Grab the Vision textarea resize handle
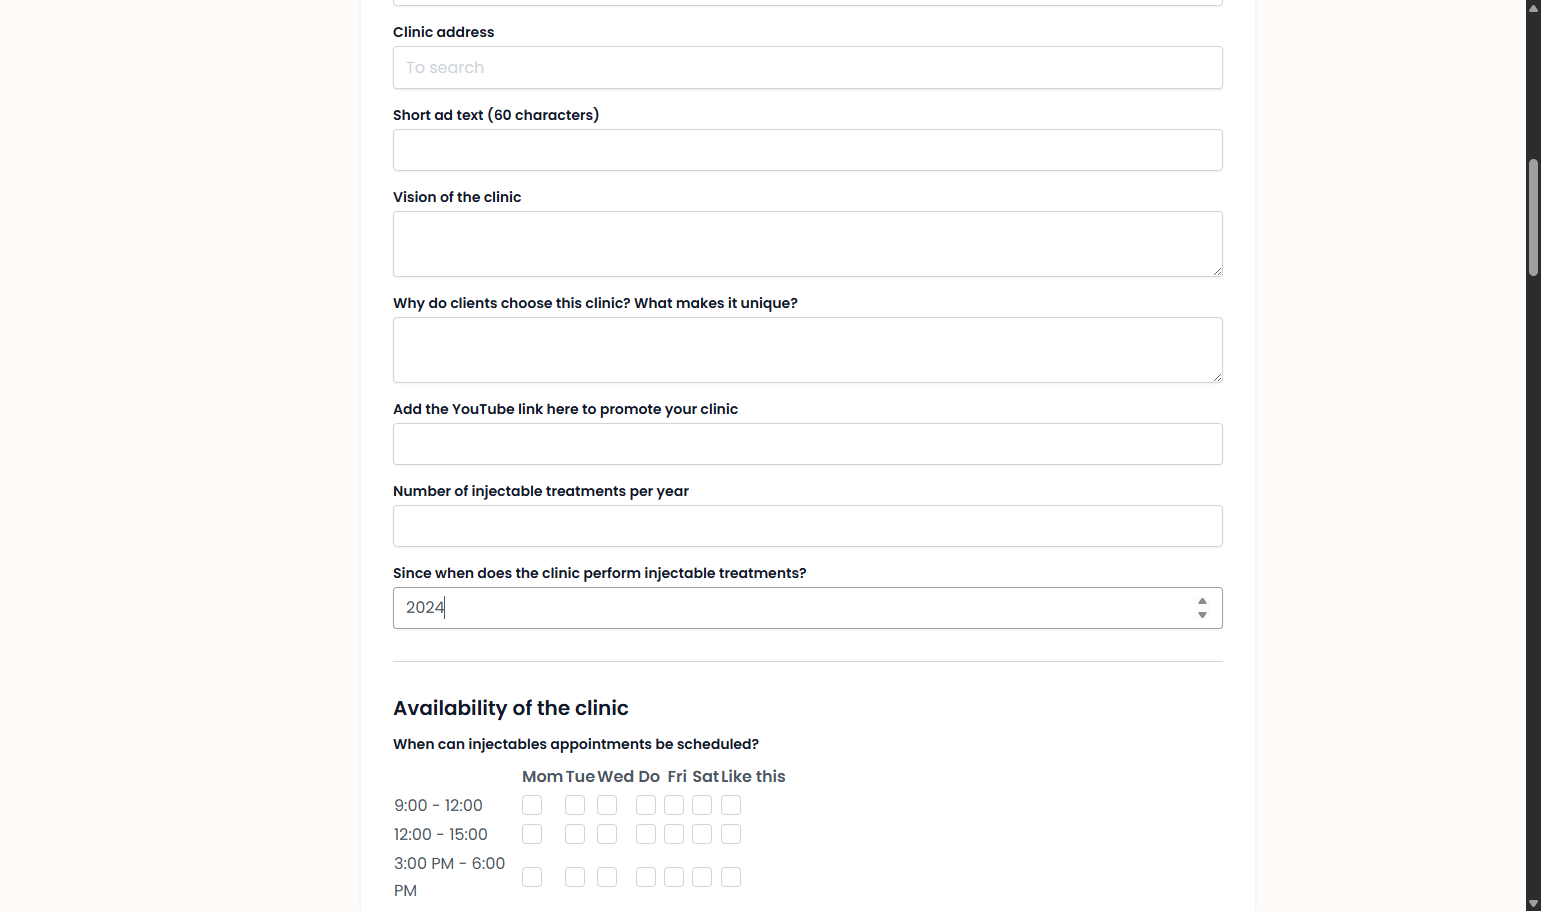This screenshot has width=1541, height=911. [x=1217, y=271]
